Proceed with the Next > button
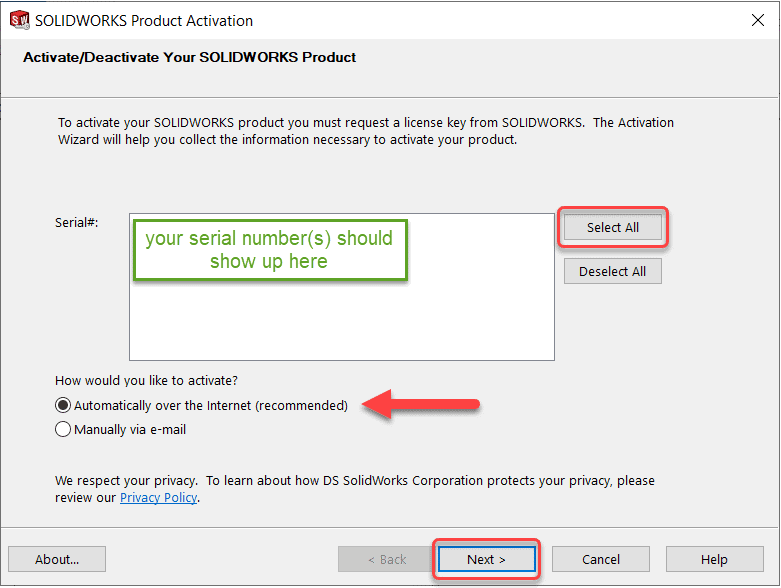This screenshot has width=781, height=588. point(486,559)
